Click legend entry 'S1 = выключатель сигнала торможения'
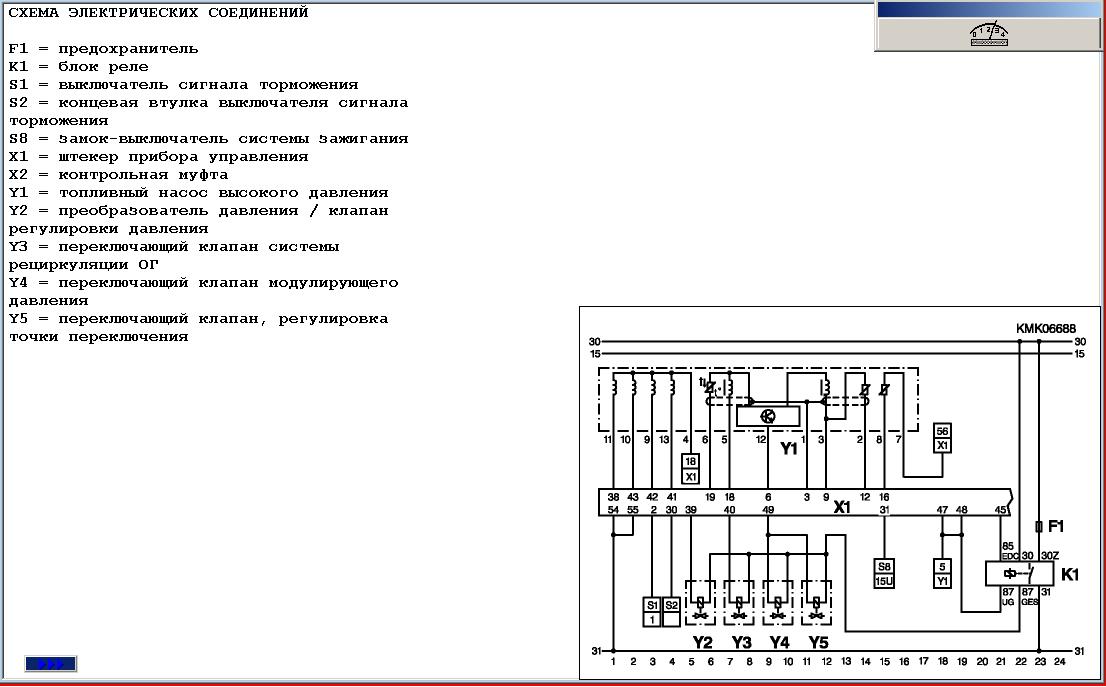1106x687 pixels. [183, 85]
